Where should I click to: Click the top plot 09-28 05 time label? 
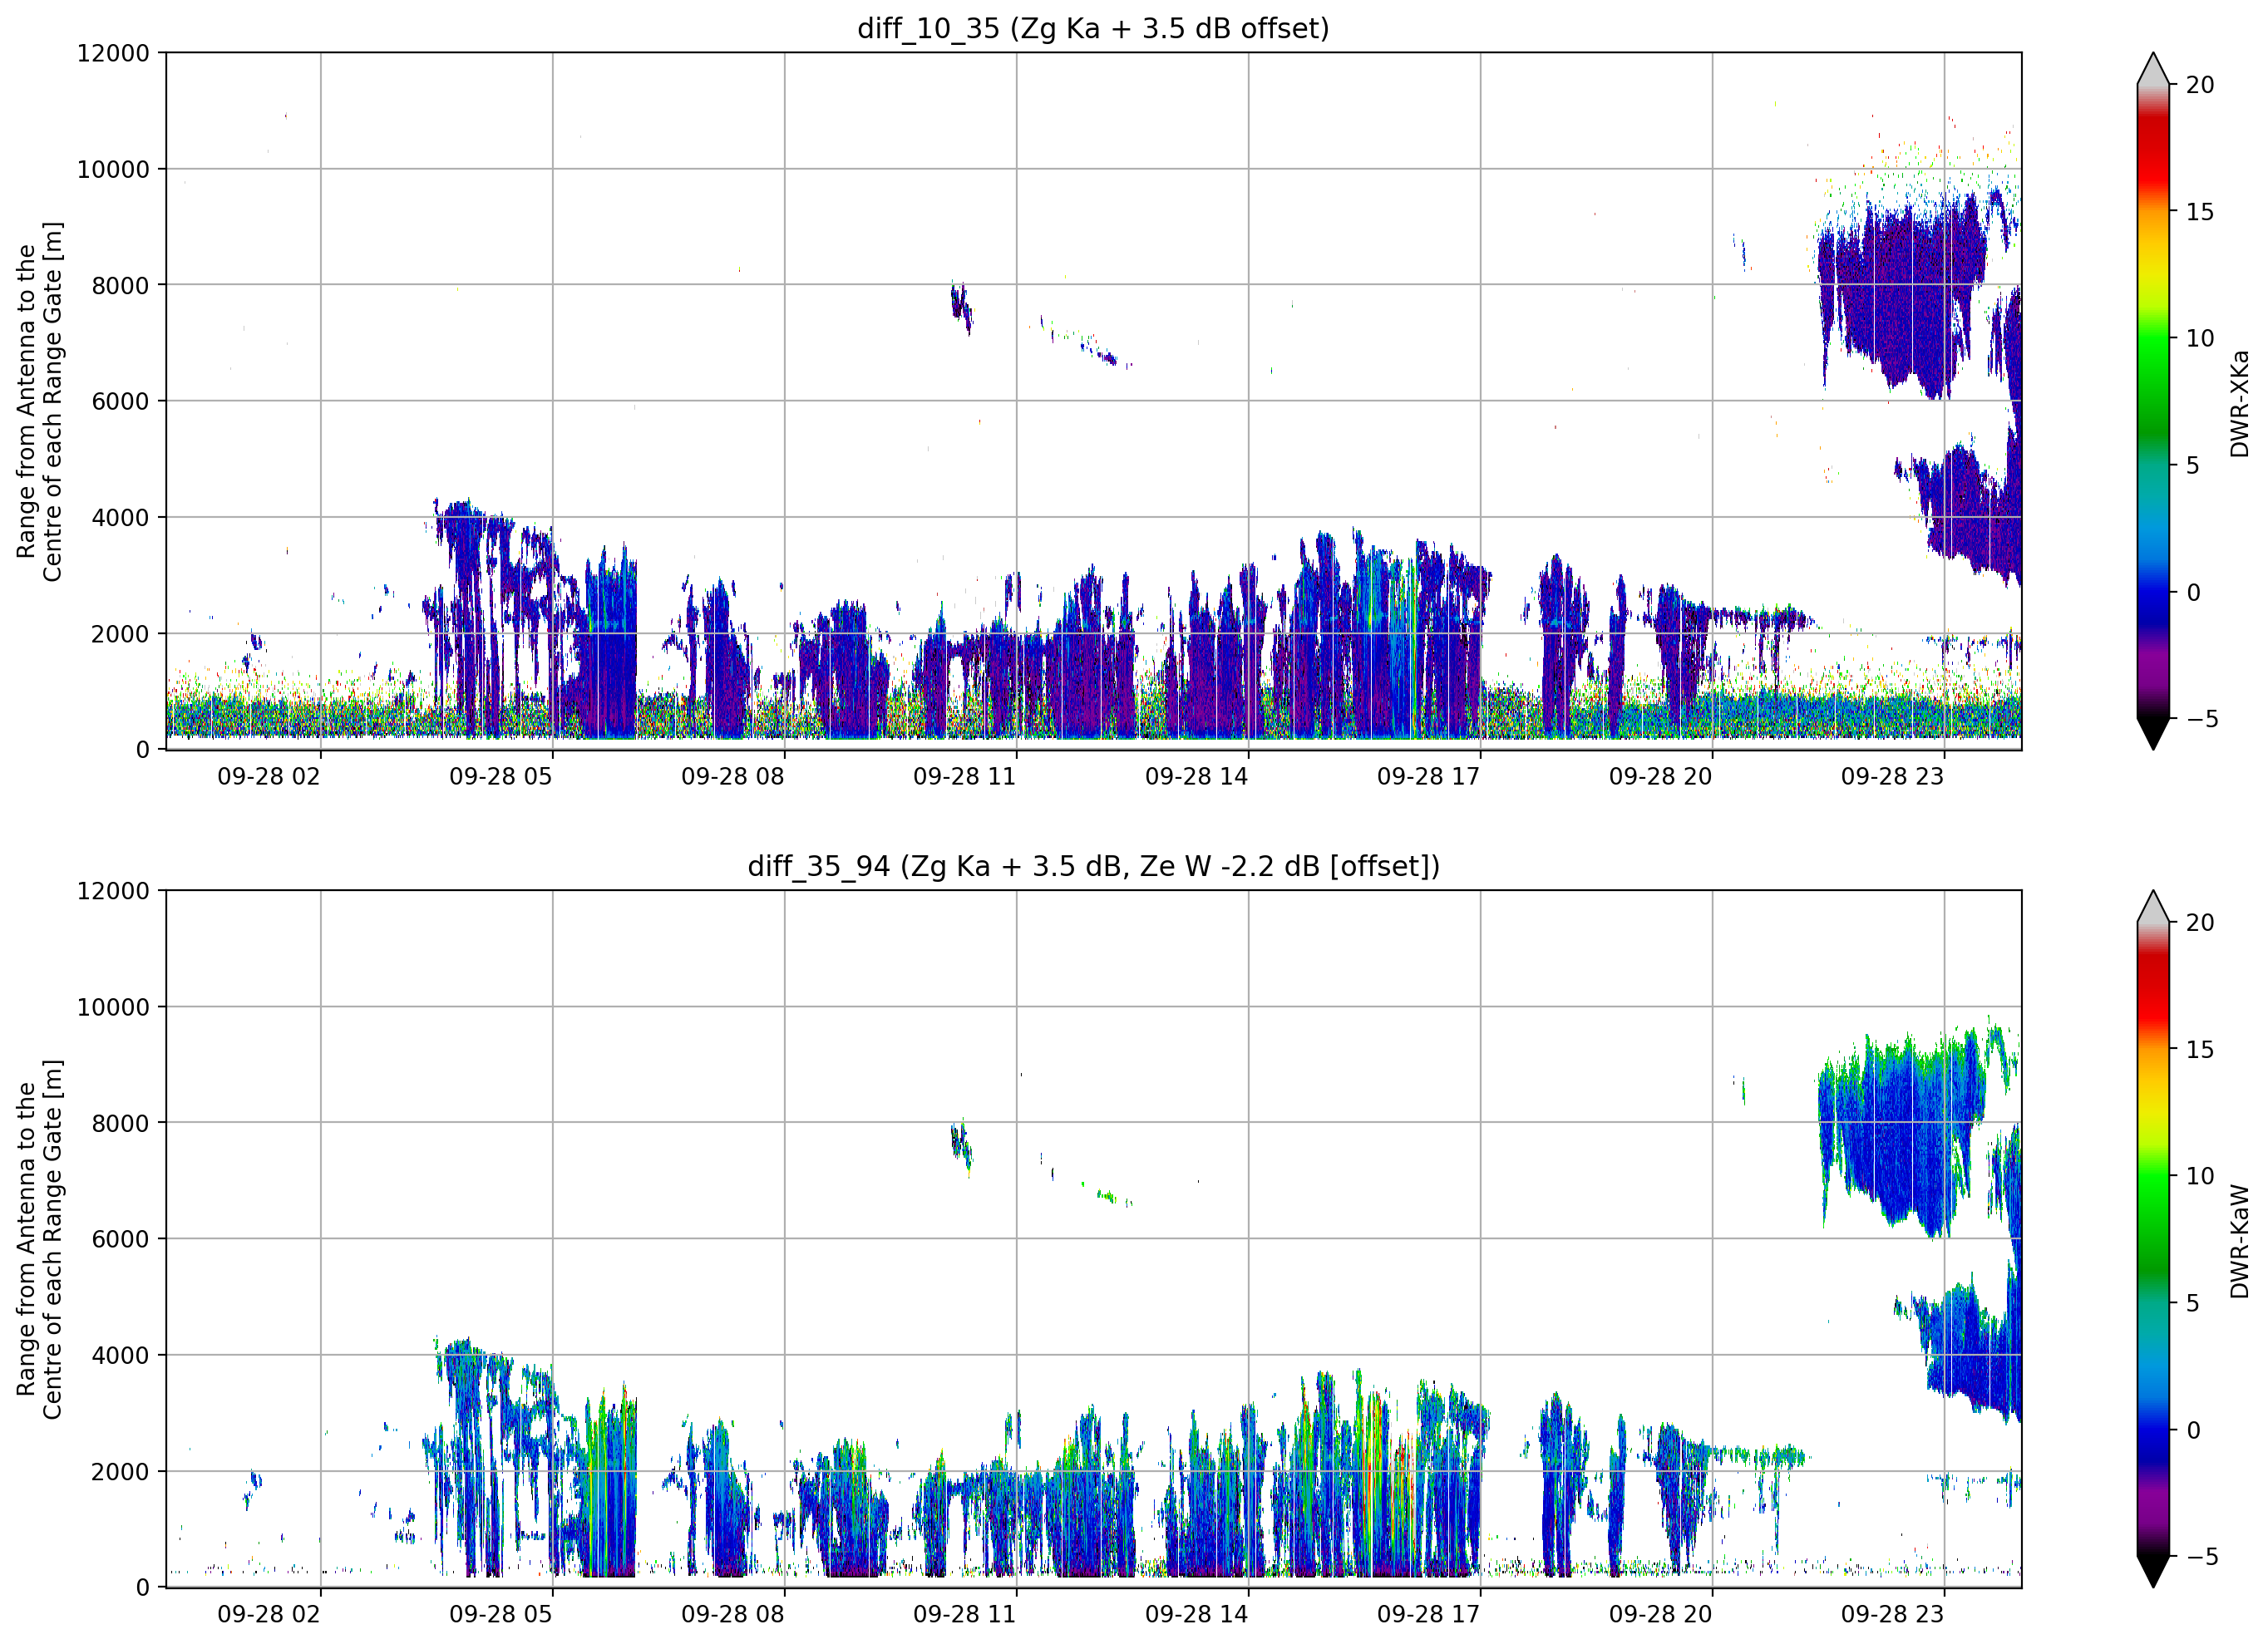(501, 777)
